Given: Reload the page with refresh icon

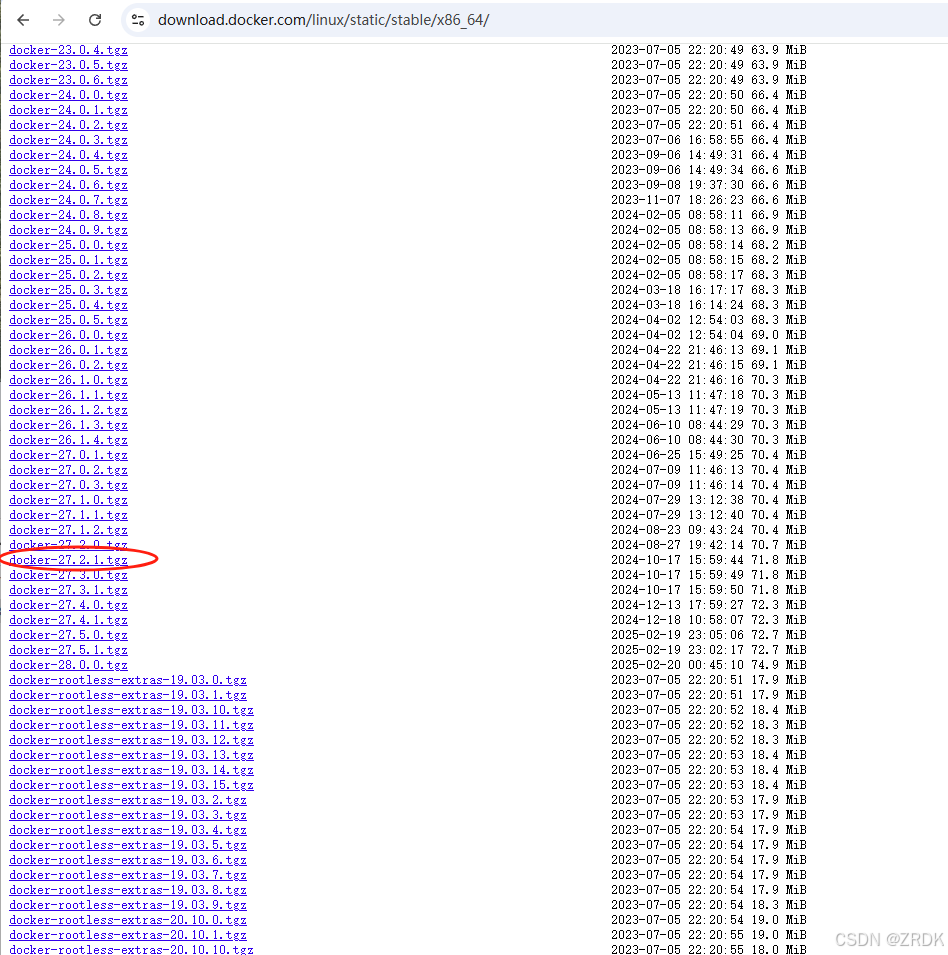Looking at the screenshot, I should click(x=95, y=20).
